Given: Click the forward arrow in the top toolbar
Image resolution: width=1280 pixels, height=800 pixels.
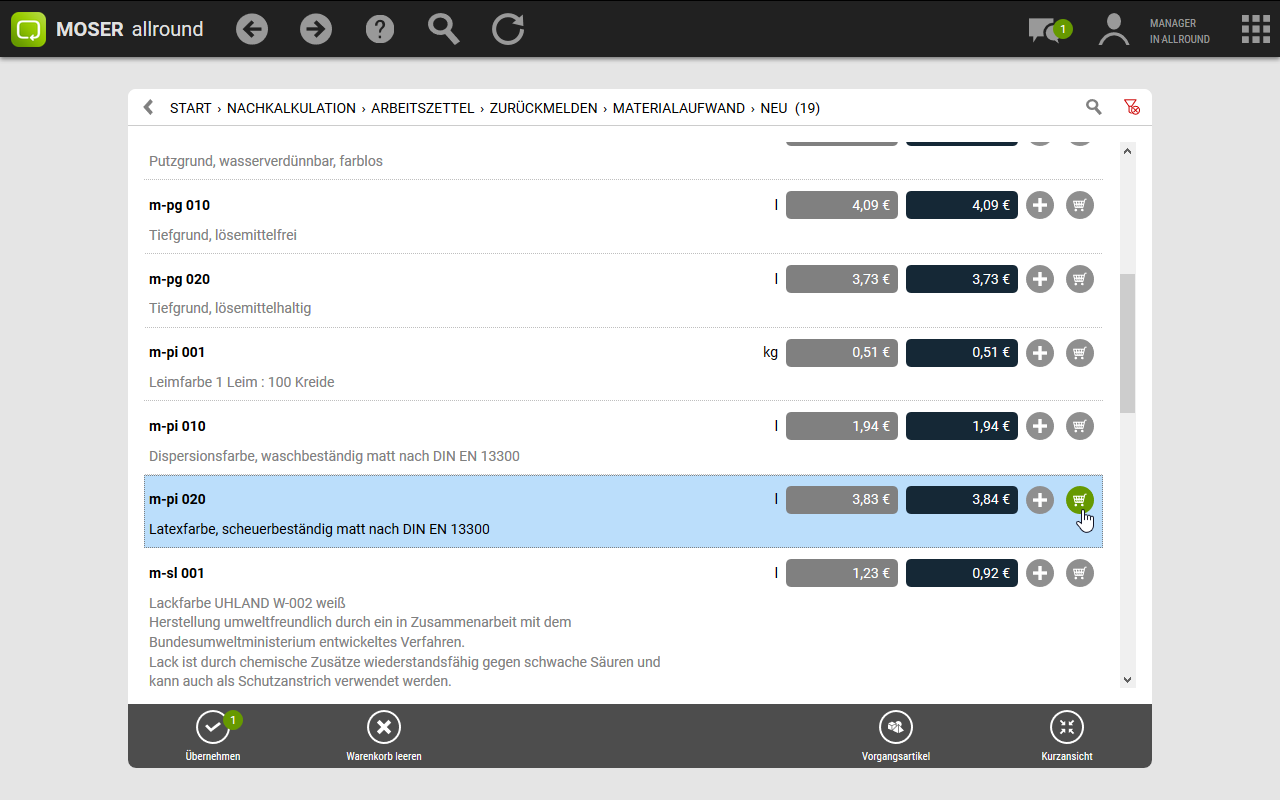Looking at the screenshot, I should pyautogui.click(x=316, y=29).
